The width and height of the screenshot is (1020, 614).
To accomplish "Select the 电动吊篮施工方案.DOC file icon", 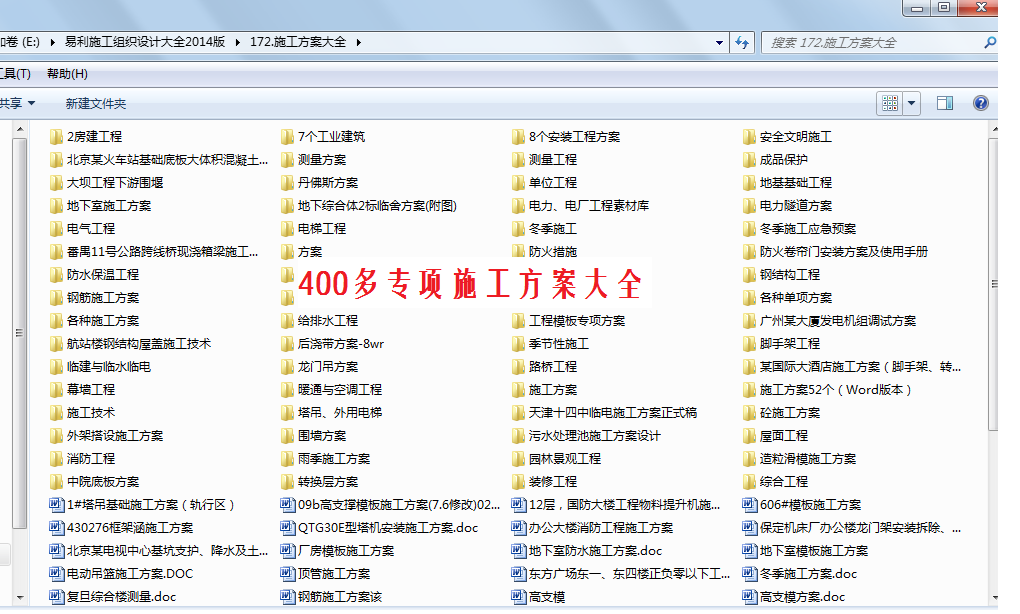I will [x=57, y=574].
